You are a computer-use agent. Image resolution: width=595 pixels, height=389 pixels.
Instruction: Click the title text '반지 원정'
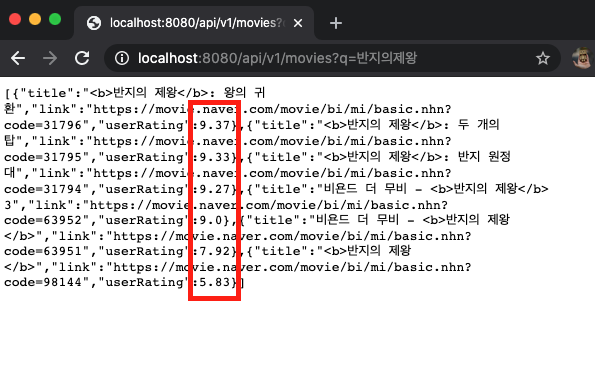pyautogui.click(x=484, y=156)
